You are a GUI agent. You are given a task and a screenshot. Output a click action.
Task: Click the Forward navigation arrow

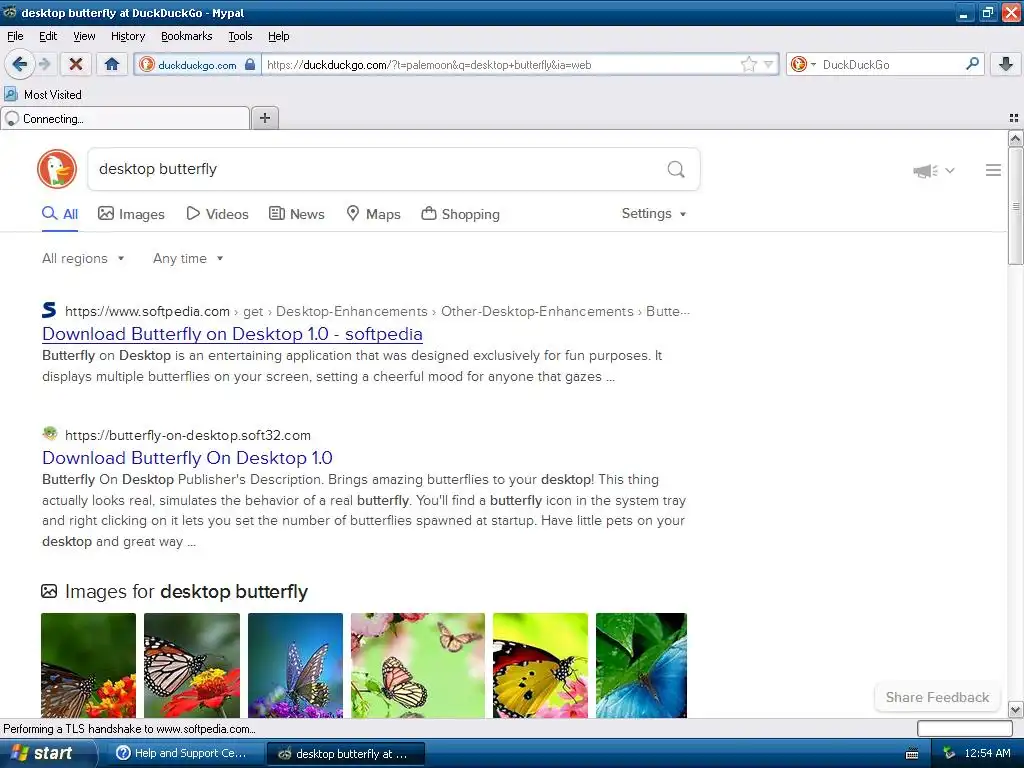pos(44,64)
